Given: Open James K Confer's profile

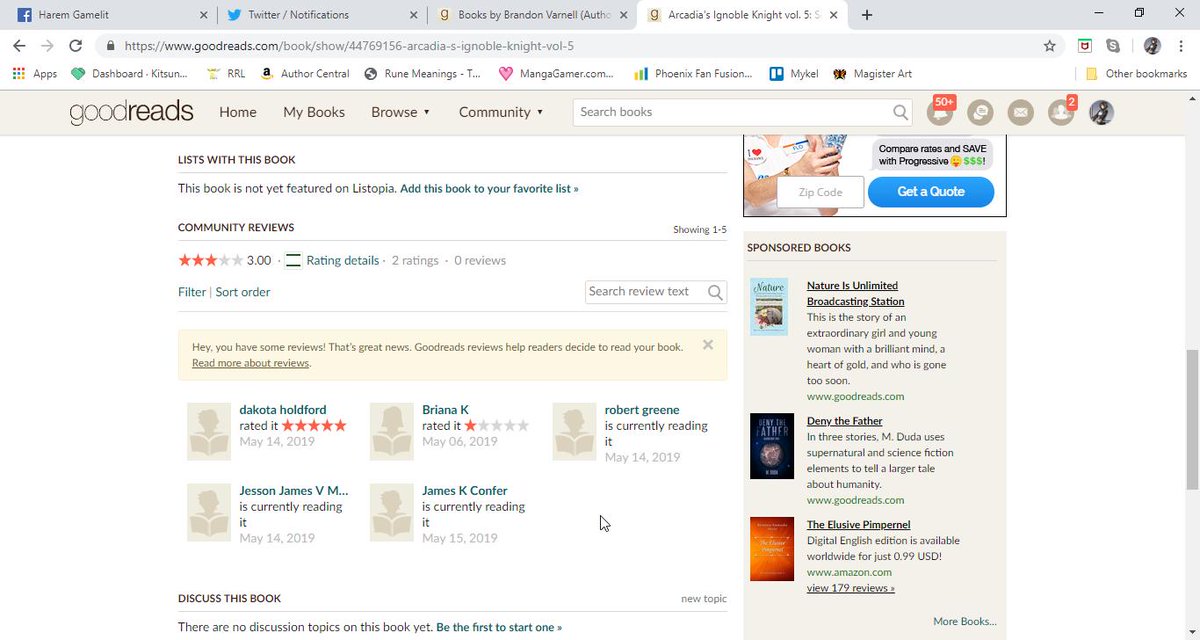Looking at the screenshot, I should point(465,491).
